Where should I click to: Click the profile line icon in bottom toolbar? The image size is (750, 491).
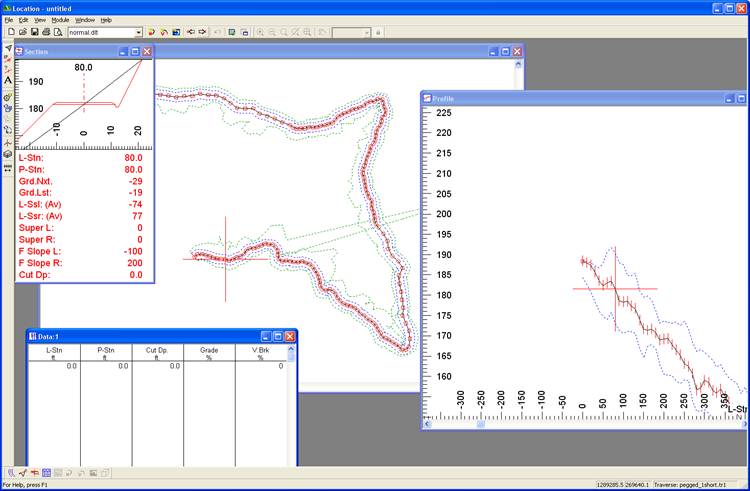(x=22, y=473)
